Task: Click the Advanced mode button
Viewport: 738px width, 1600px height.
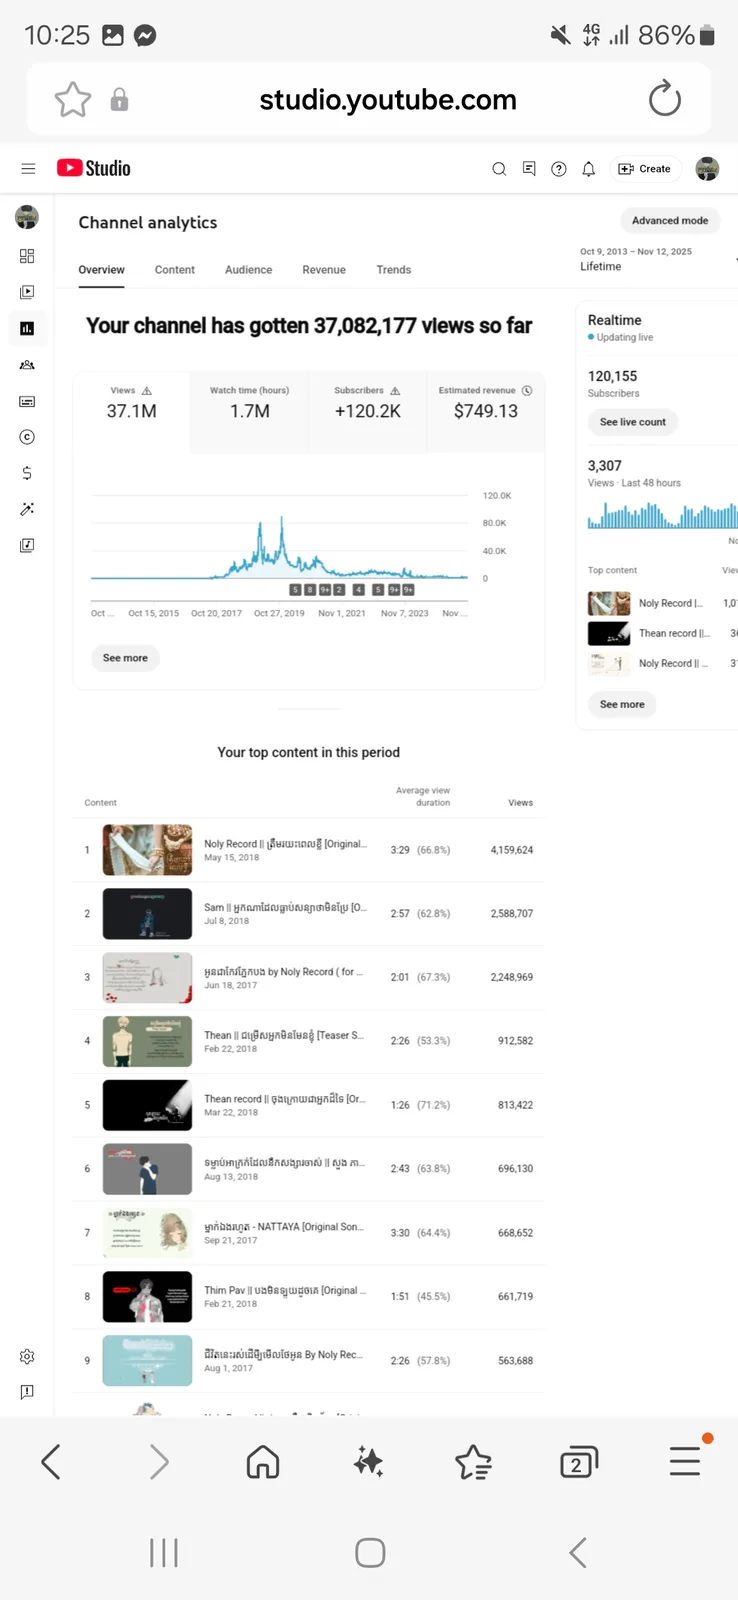Action: pos(670,221)
